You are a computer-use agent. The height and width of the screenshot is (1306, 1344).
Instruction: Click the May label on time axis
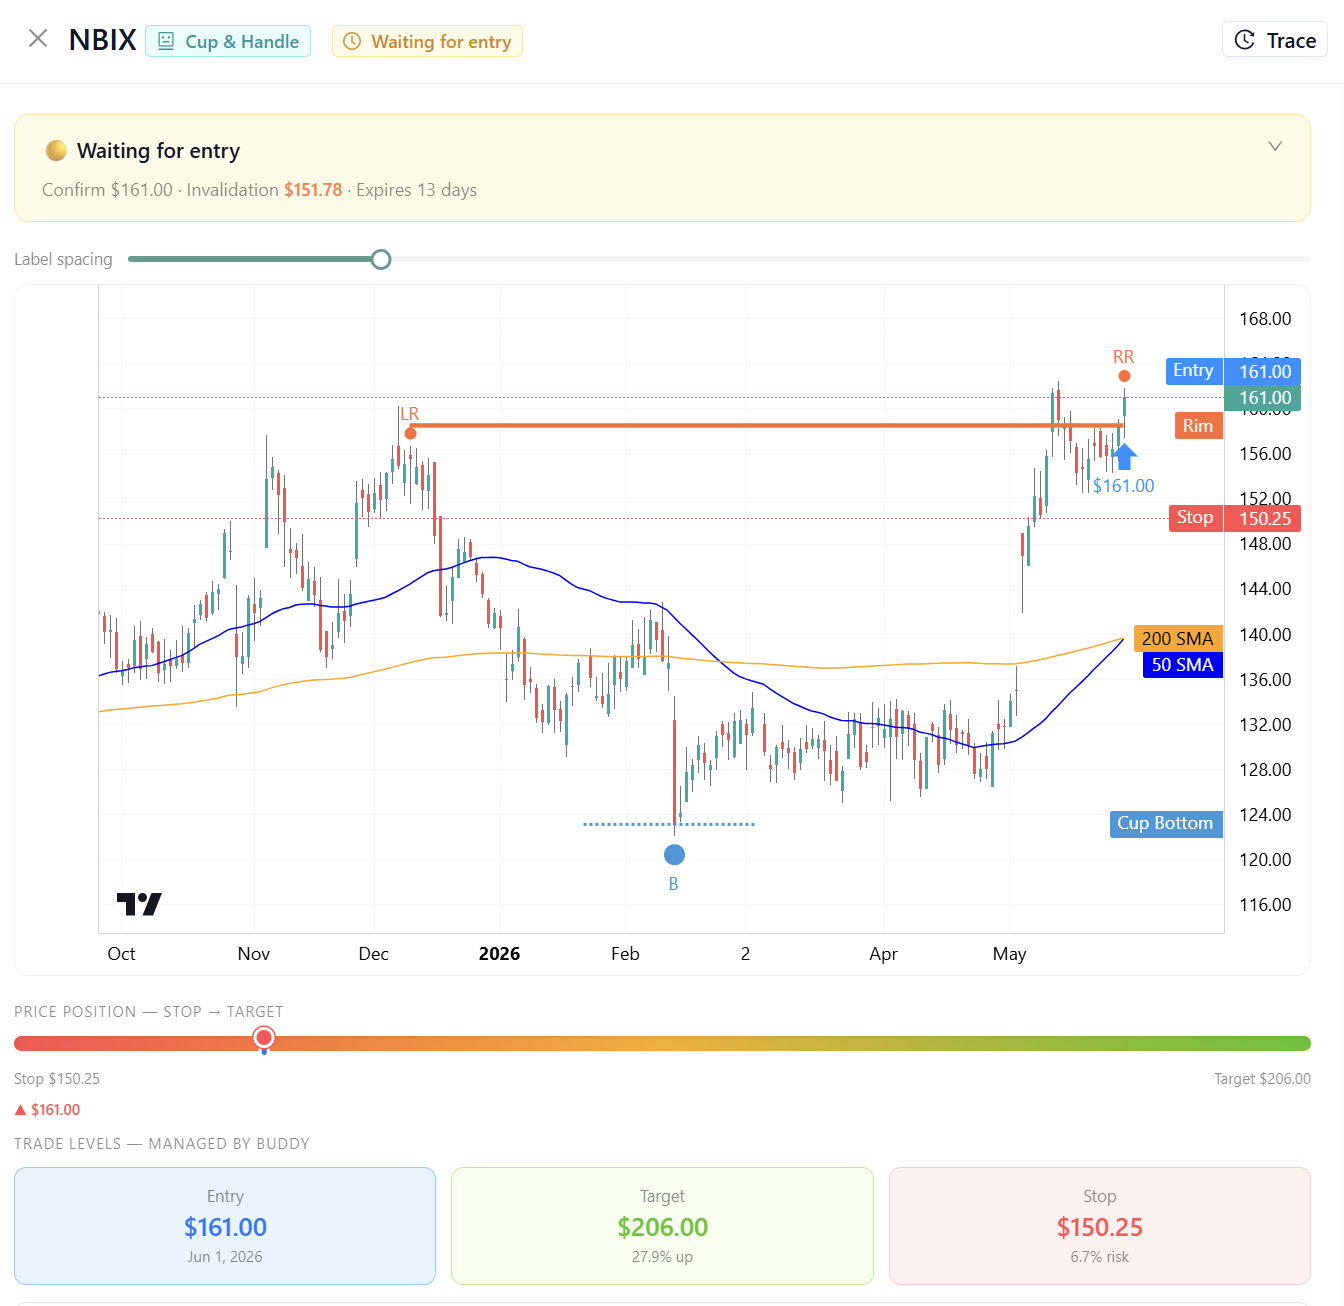pos(1010,954)
